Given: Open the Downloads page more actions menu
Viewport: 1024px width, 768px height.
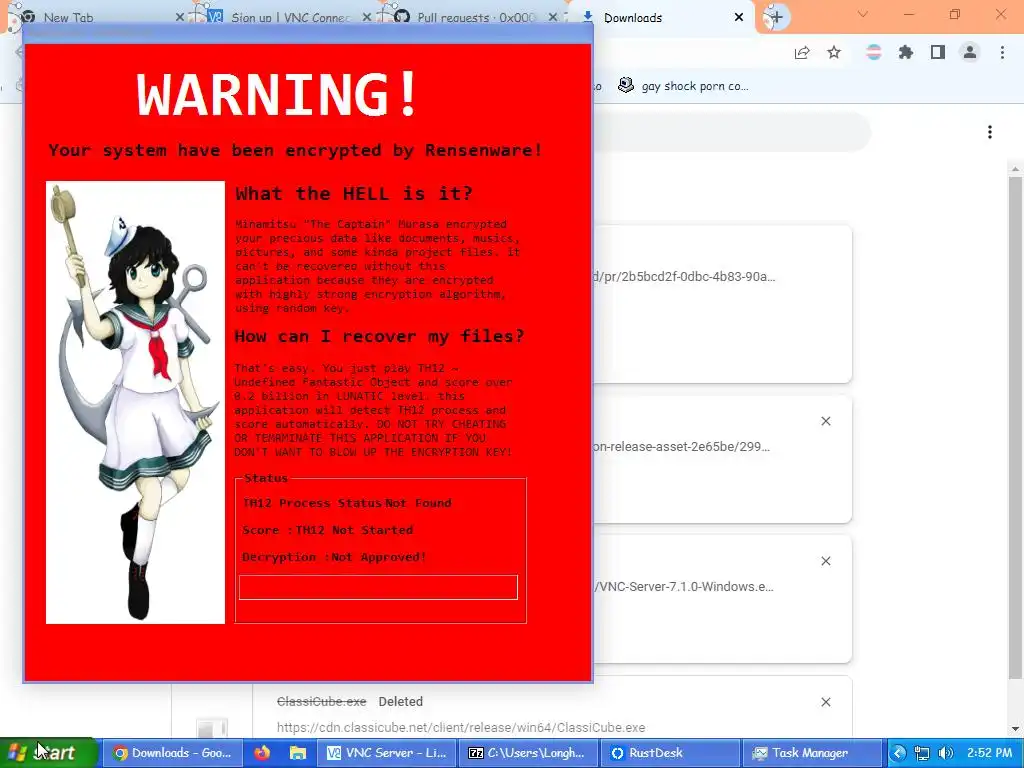Looking at the screenshot, I should click(990, 133).
